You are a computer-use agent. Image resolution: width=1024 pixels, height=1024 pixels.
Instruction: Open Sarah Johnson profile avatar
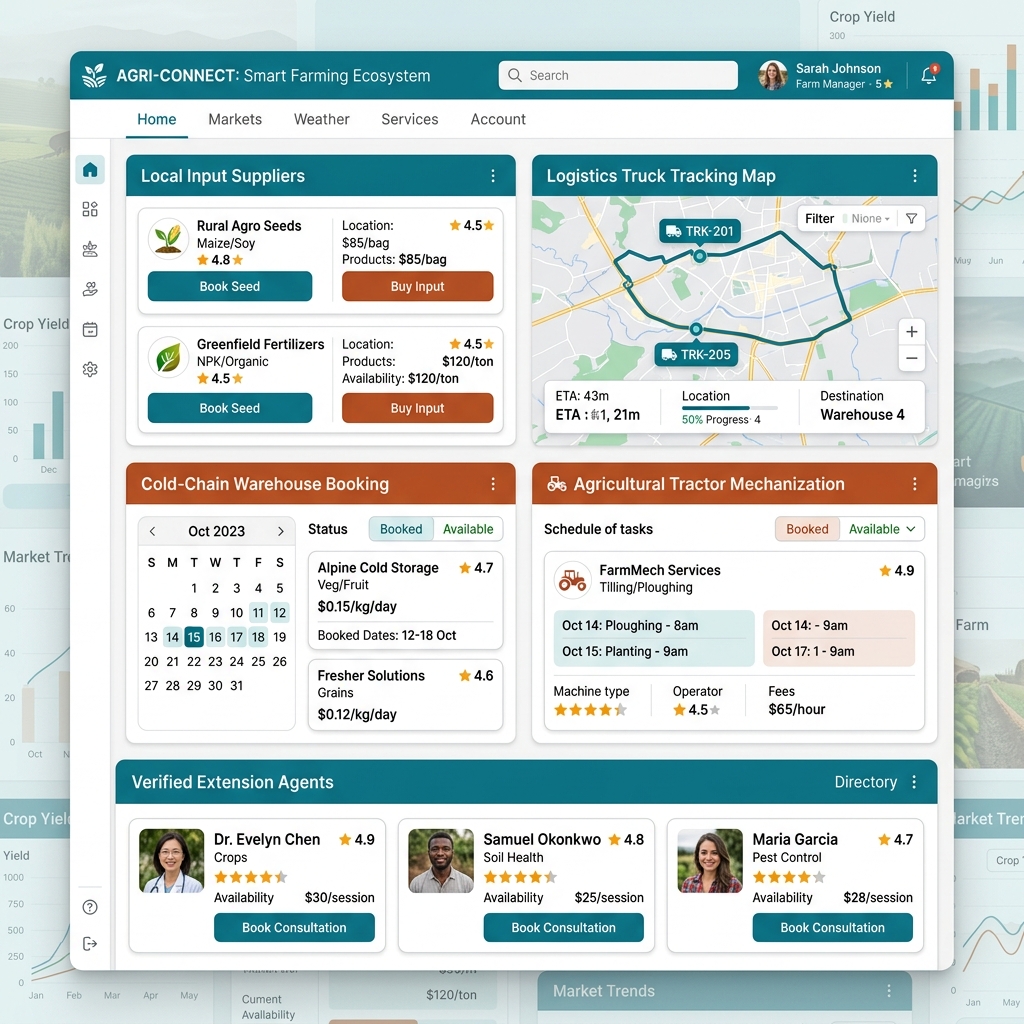pyautogui.click(x=773, y=75)
